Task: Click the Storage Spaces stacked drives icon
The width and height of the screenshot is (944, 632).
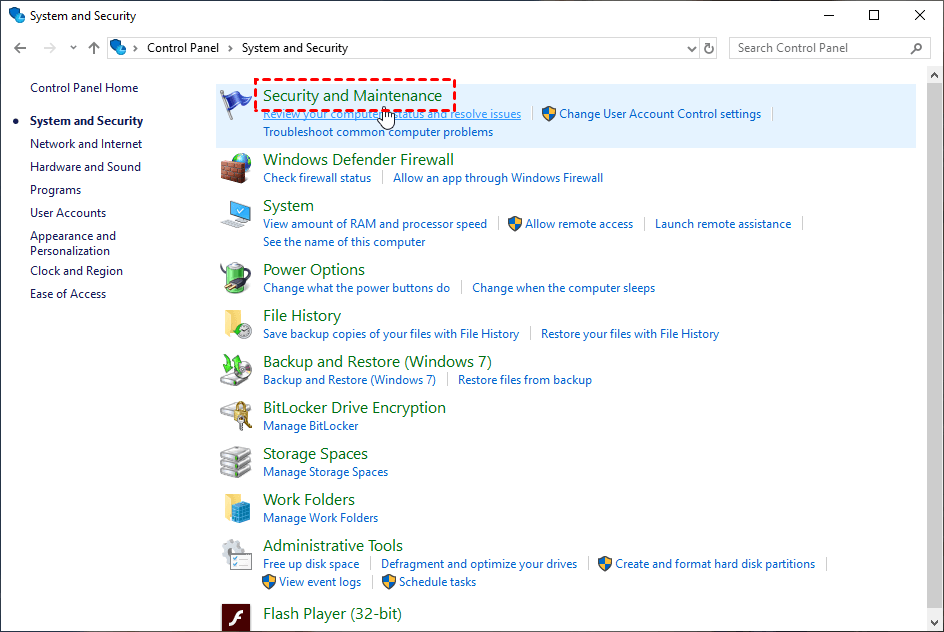Action: click(235, 462)
